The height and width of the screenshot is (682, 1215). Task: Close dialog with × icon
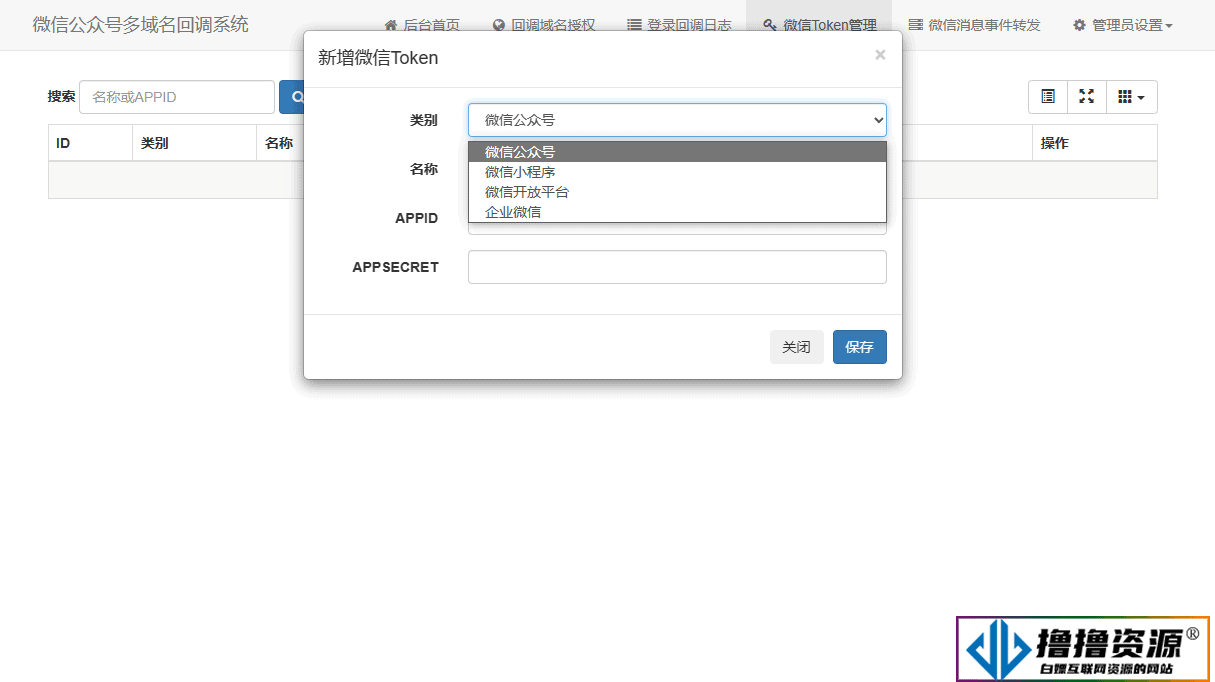click(880, 55)
